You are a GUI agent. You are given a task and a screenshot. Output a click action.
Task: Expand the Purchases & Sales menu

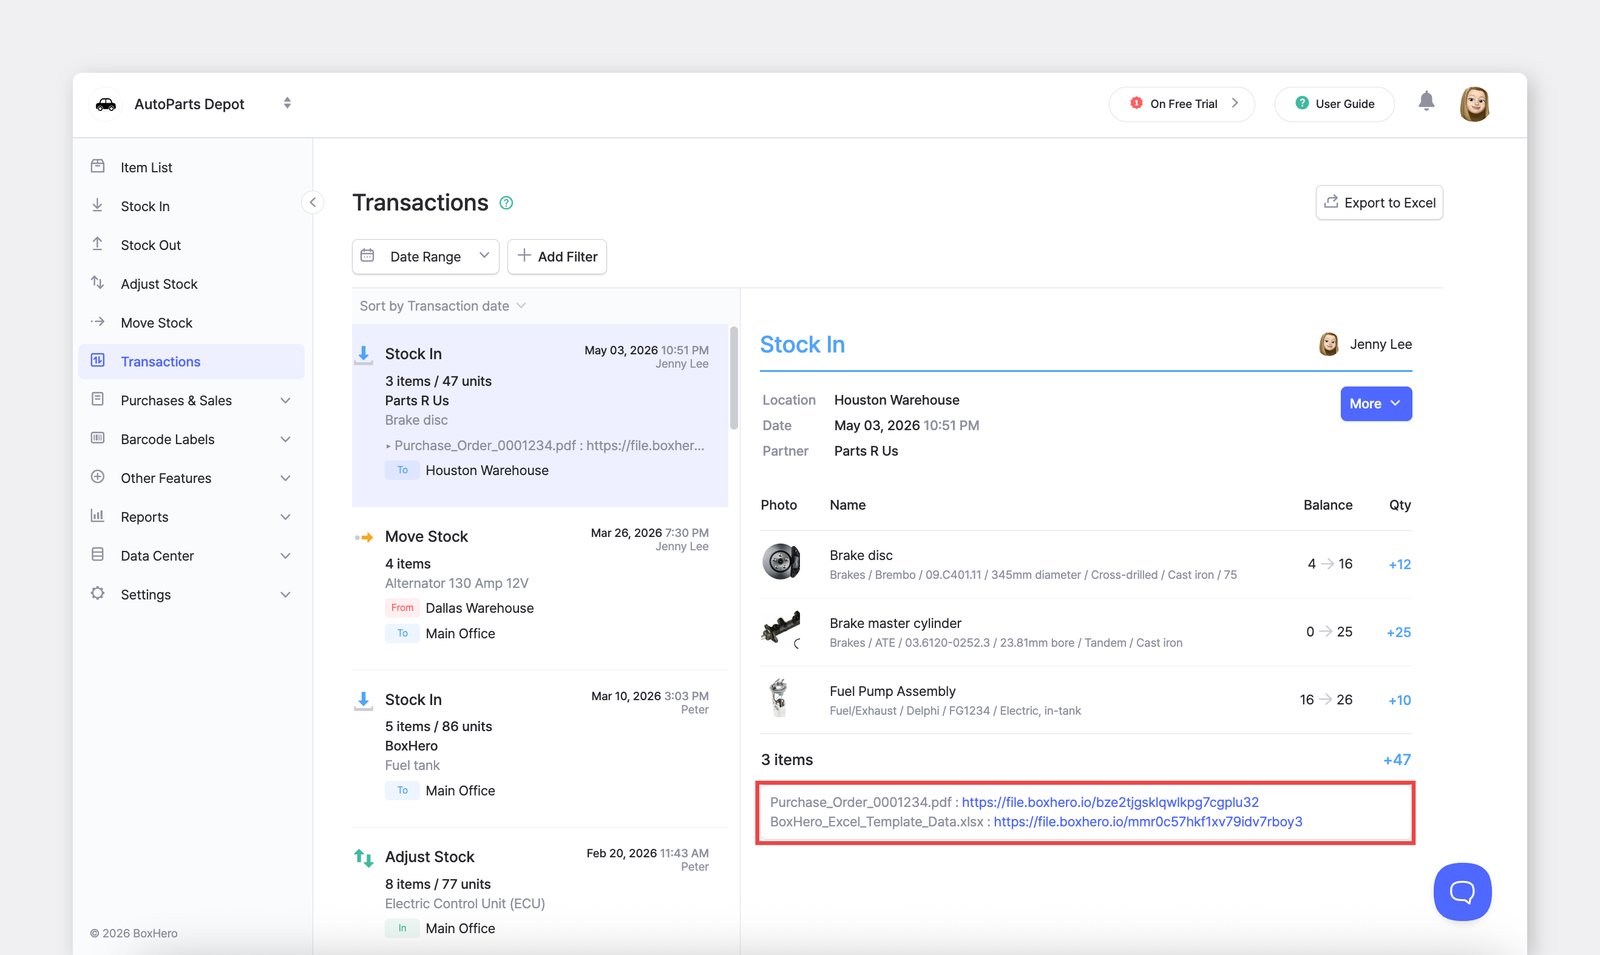tap(191, 400)
